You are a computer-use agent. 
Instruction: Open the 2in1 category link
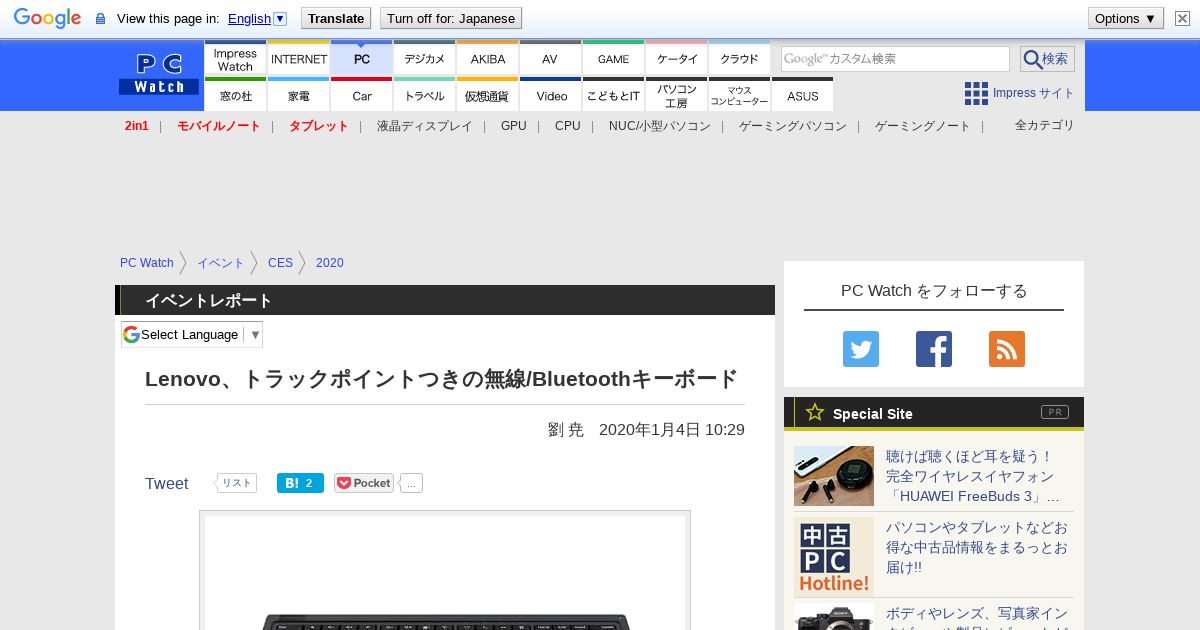136,126
